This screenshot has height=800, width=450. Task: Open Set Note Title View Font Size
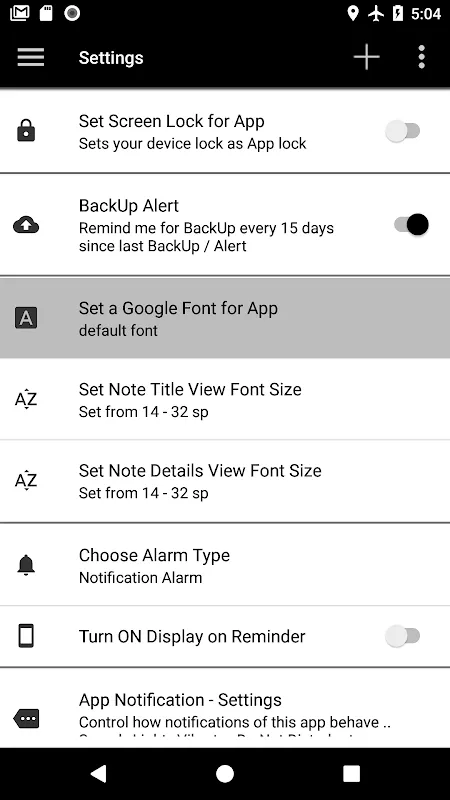pos(225,399)
